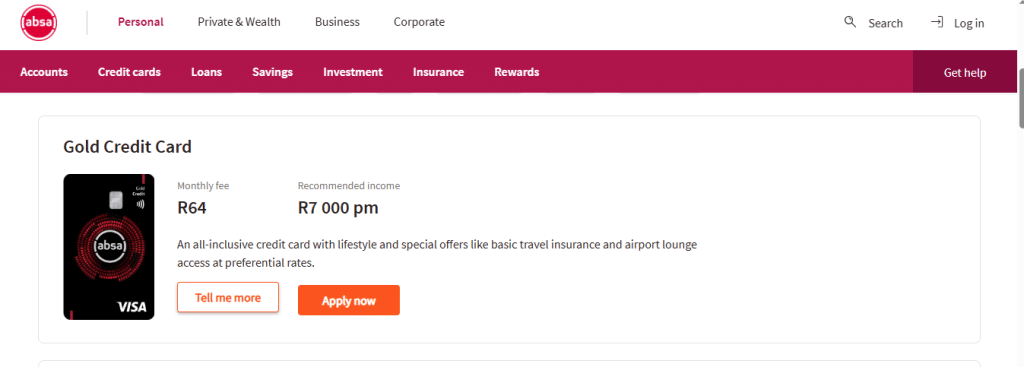This screenshot has height=367, width=1024.
Task: Open the Rewards menu
Action: (517, 72)
